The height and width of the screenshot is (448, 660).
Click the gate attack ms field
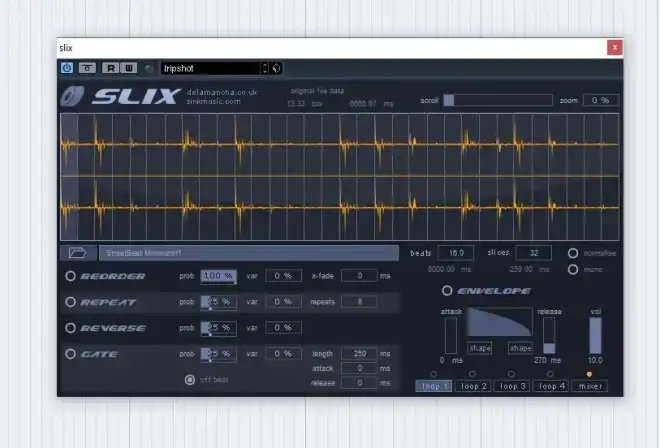pyautogui.click(x=359, y=368)
